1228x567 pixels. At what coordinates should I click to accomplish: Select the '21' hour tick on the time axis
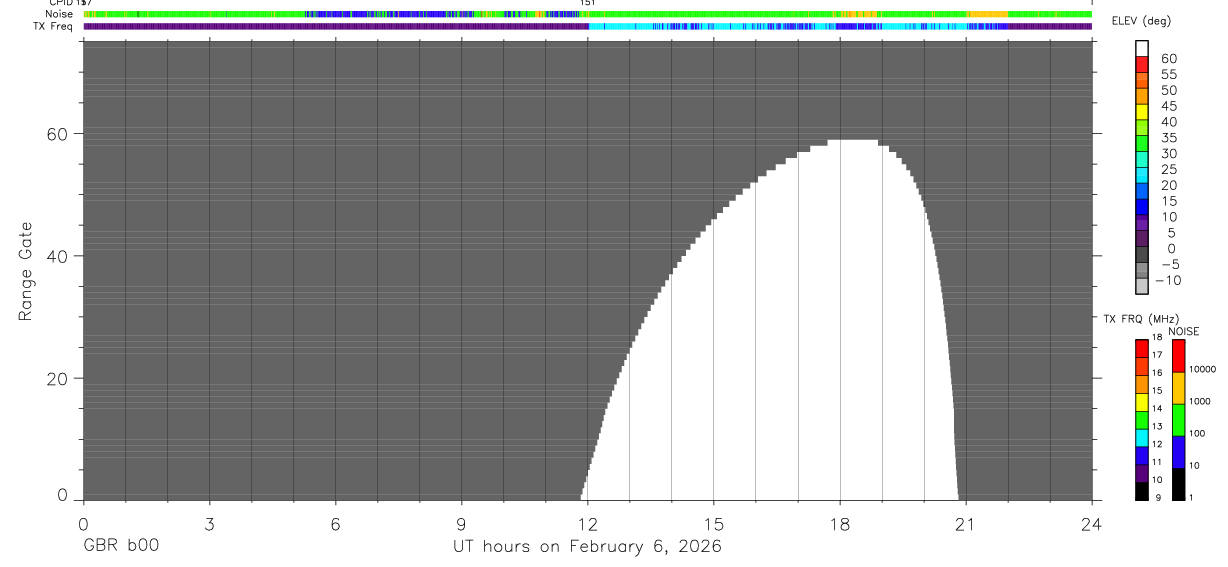click(x=966, y=524)
